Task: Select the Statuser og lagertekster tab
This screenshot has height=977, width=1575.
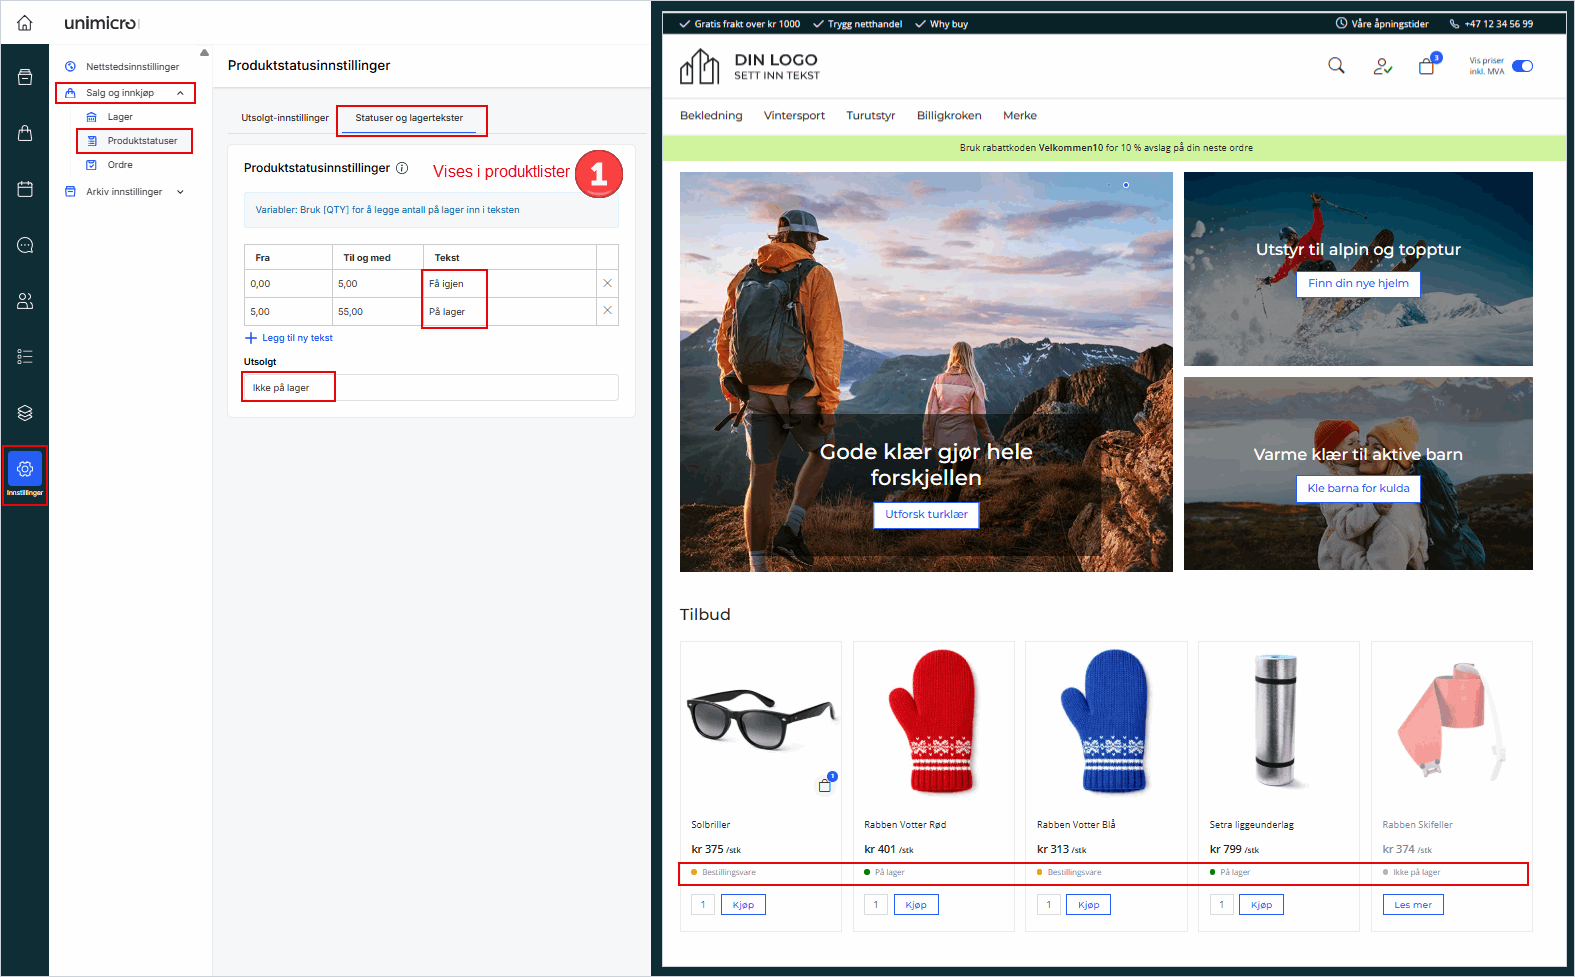Action: click(409, 118)
